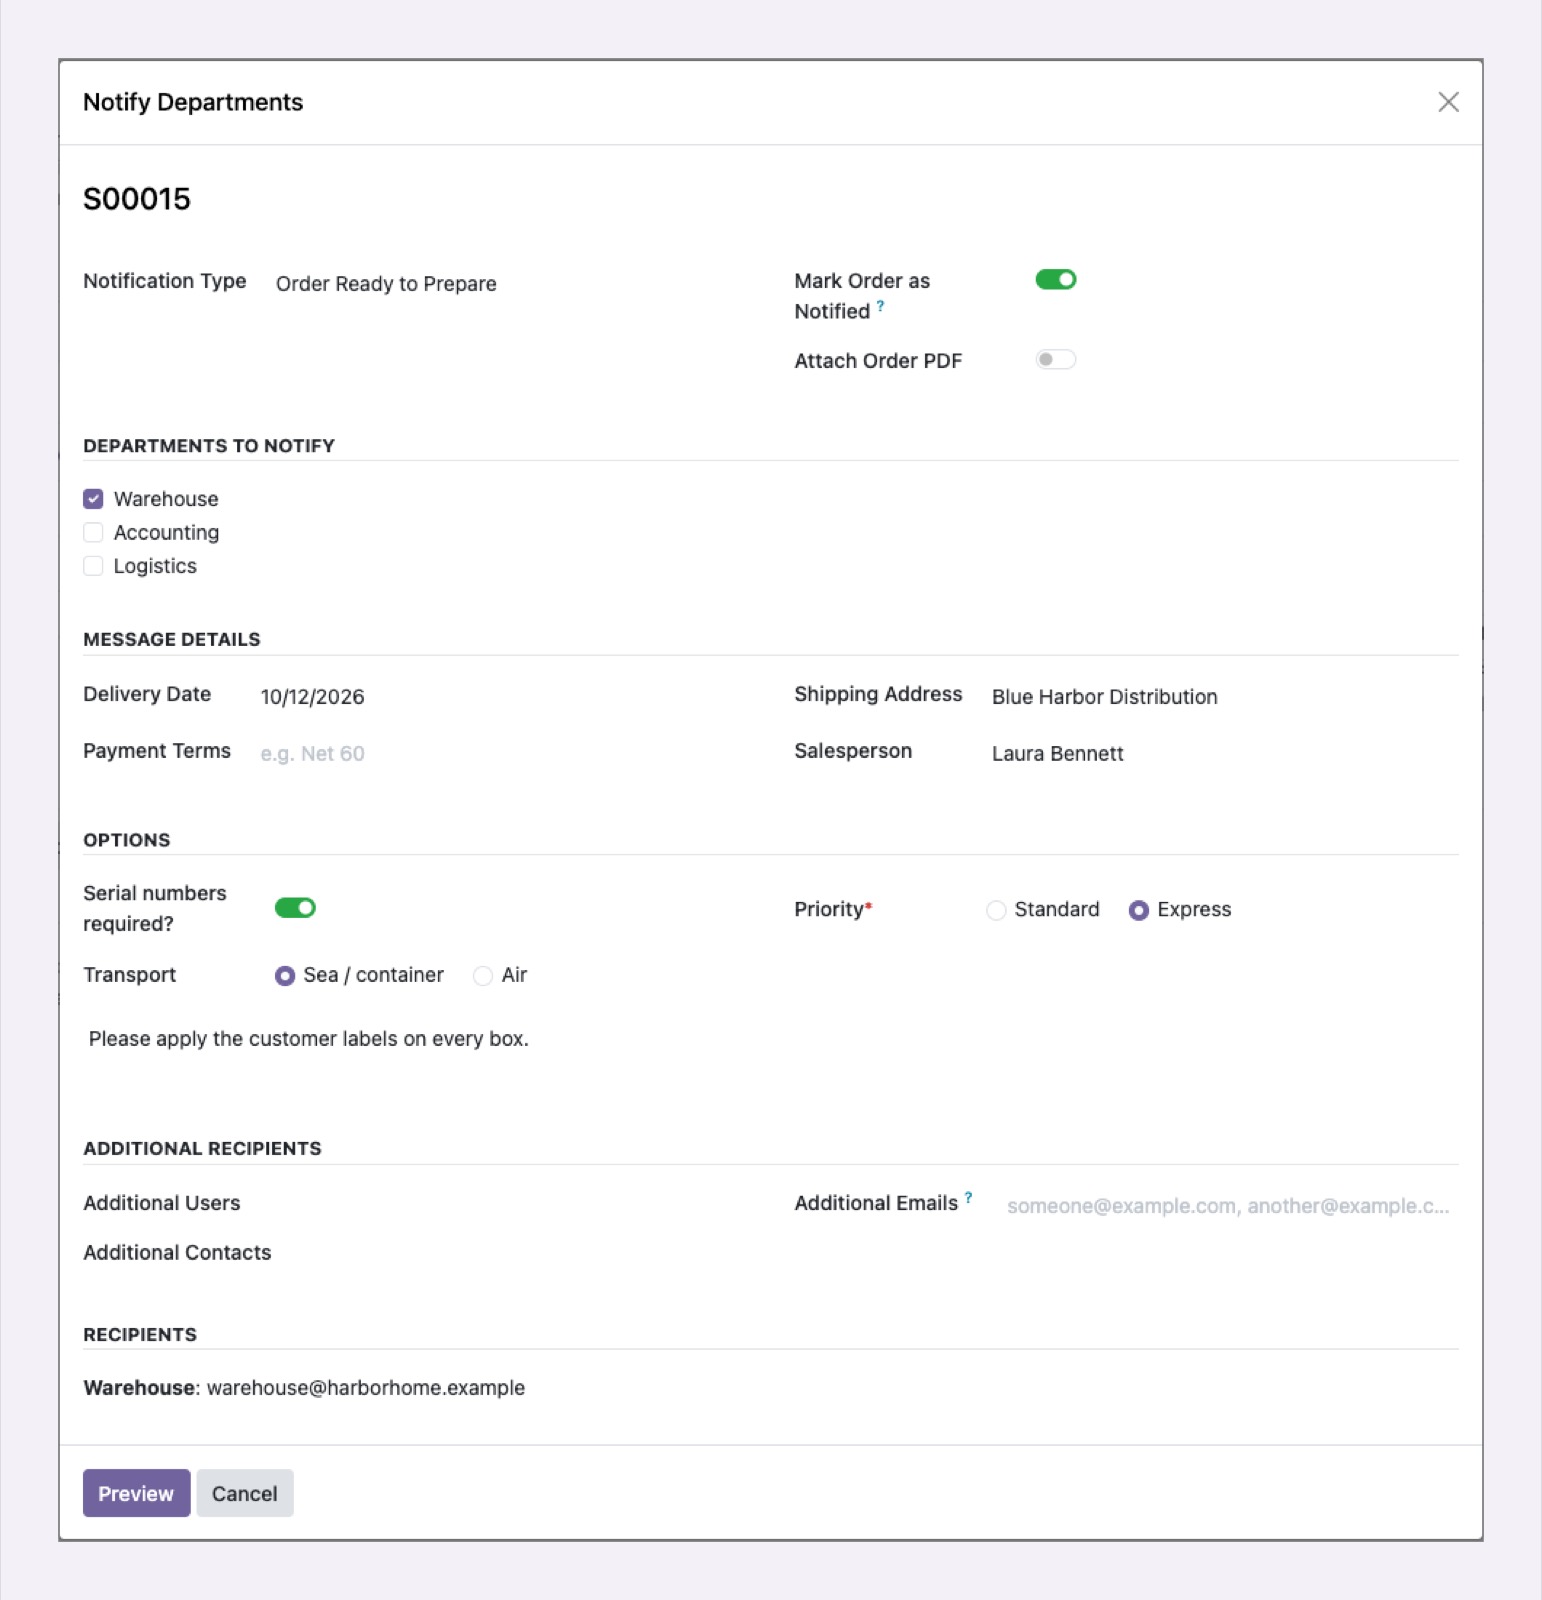
Task: Open help tooltip for Mark Order as Notified
Action: [880, 306]
